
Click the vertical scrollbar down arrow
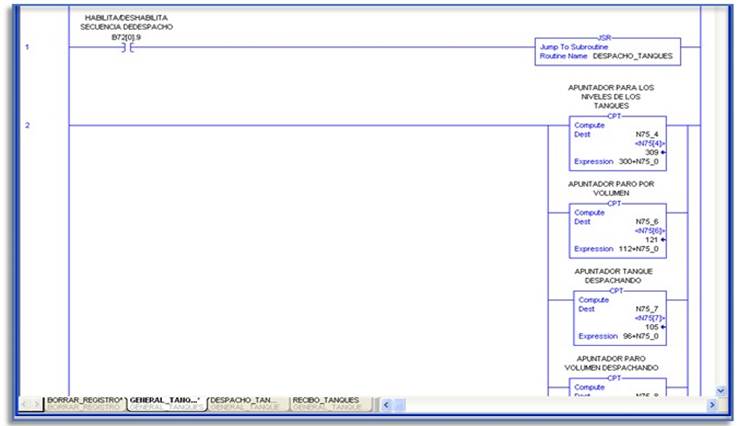[721, 391]
